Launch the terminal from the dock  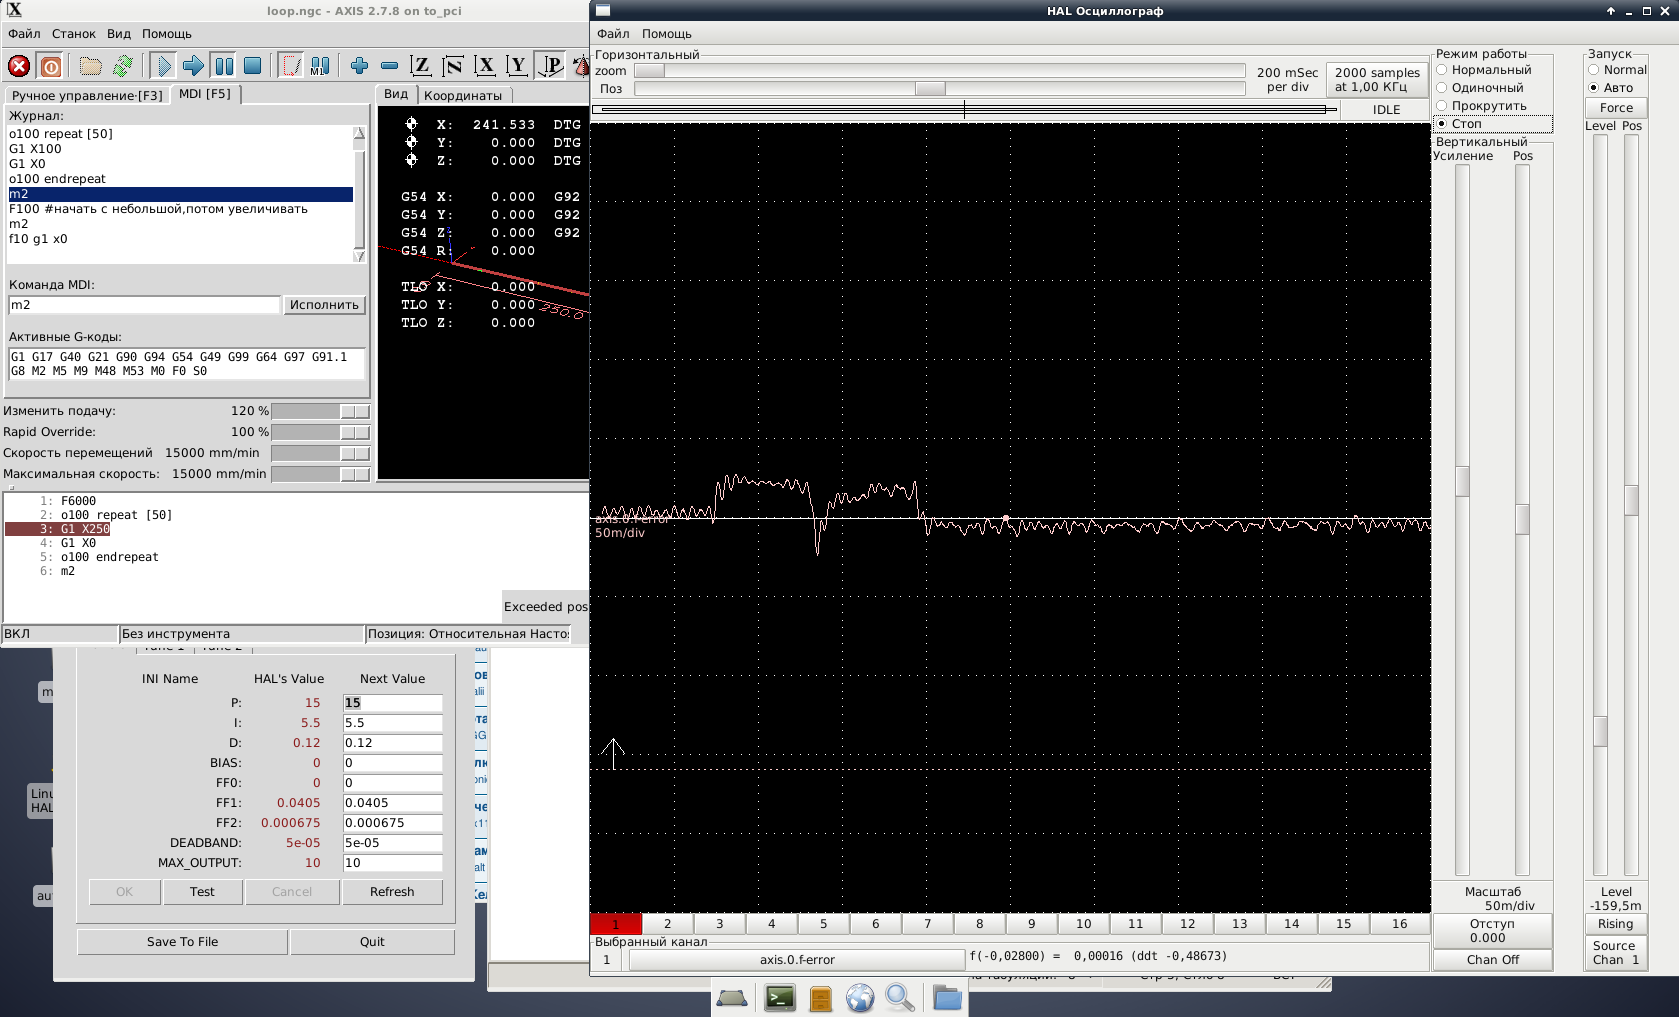(780, 997)
